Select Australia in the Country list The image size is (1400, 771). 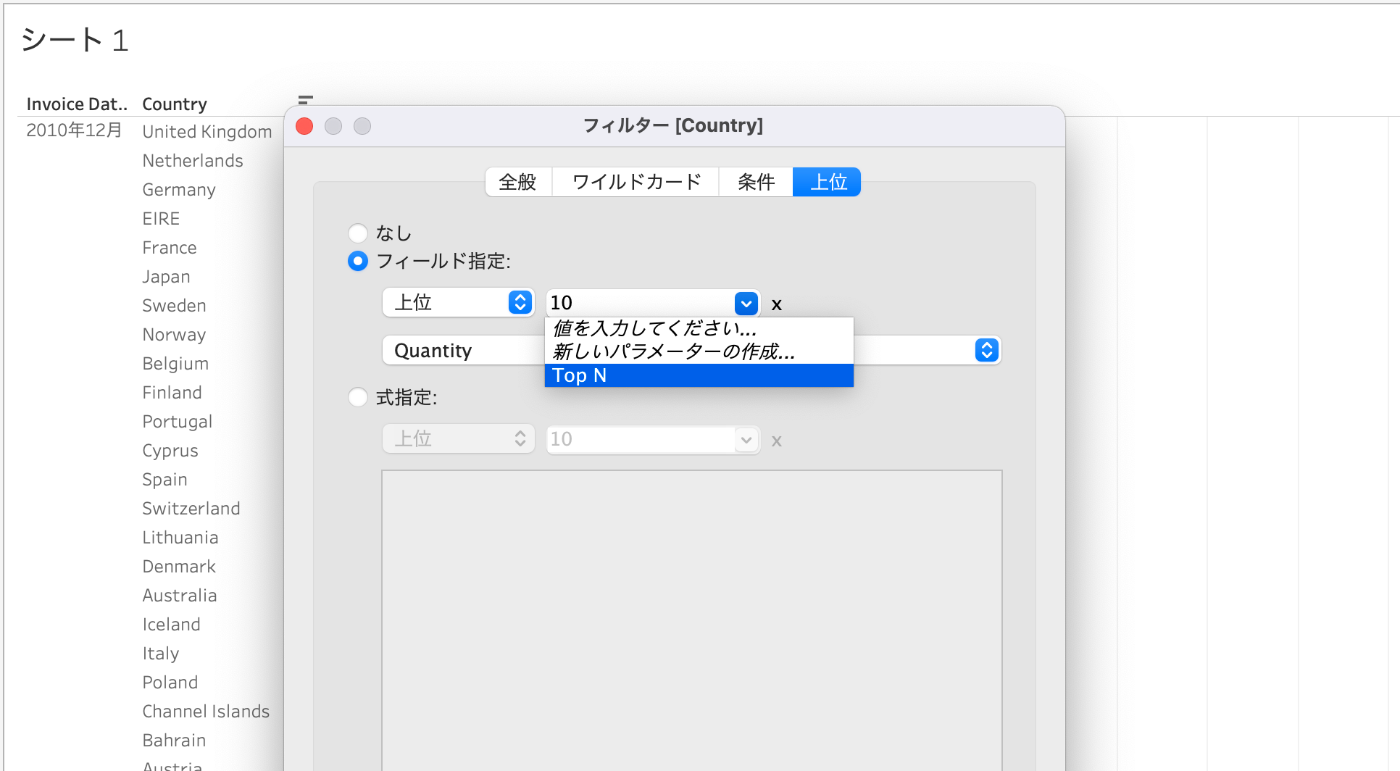click(179, 596)
